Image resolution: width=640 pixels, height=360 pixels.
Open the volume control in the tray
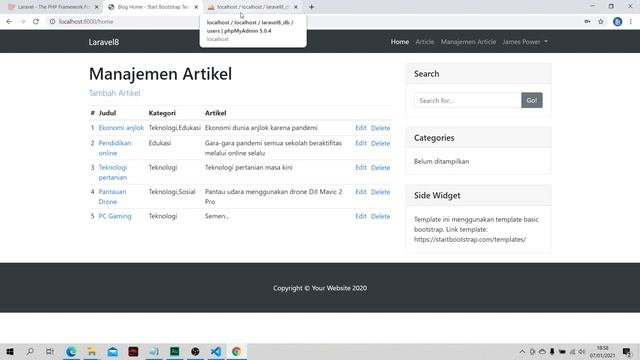(x=582, y=351)
